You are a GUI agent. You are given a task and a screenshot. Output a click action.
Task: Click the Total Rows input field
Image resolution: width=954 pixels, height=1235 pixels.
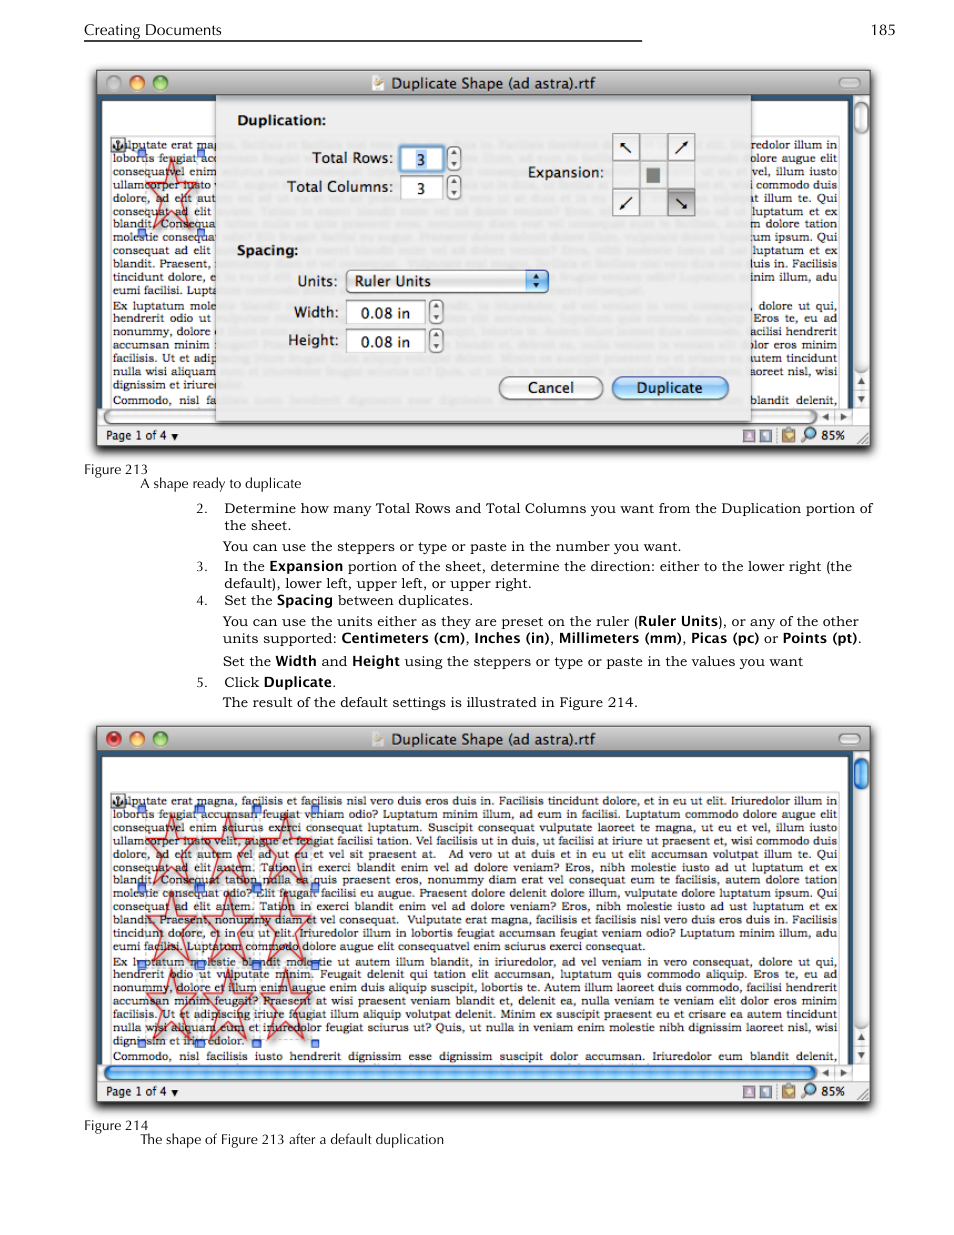coord(421,159)
